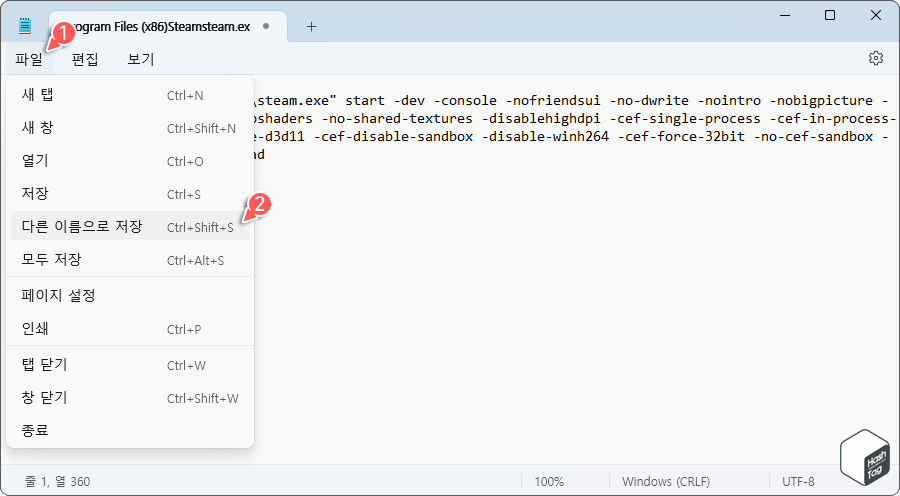Open the 보기 menu
Viewport: 900px width, 496px height.
(x=141, y=59)
